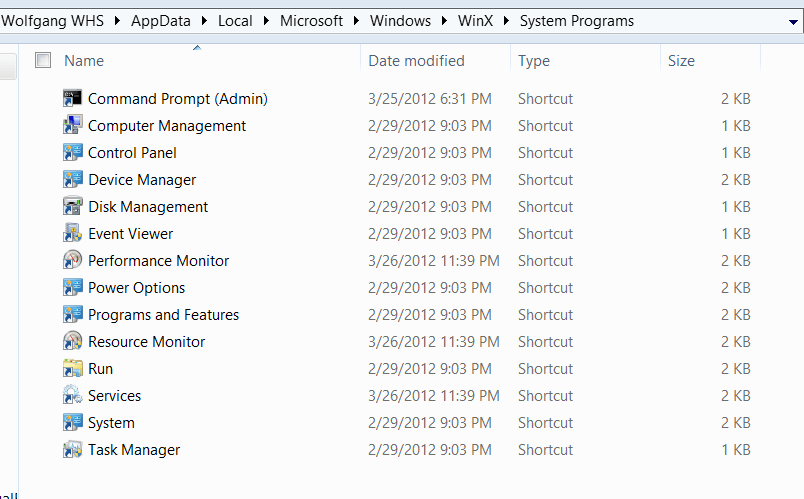Expand the arrow after Microsoft in path
The height and width of the screenshot is (499, 804).
pyautogui.click(x=356, y=21)
